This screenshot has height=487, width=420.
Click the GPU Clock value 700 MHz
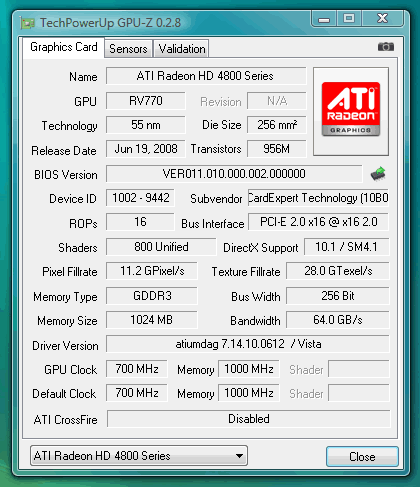[x=137, y=369]
